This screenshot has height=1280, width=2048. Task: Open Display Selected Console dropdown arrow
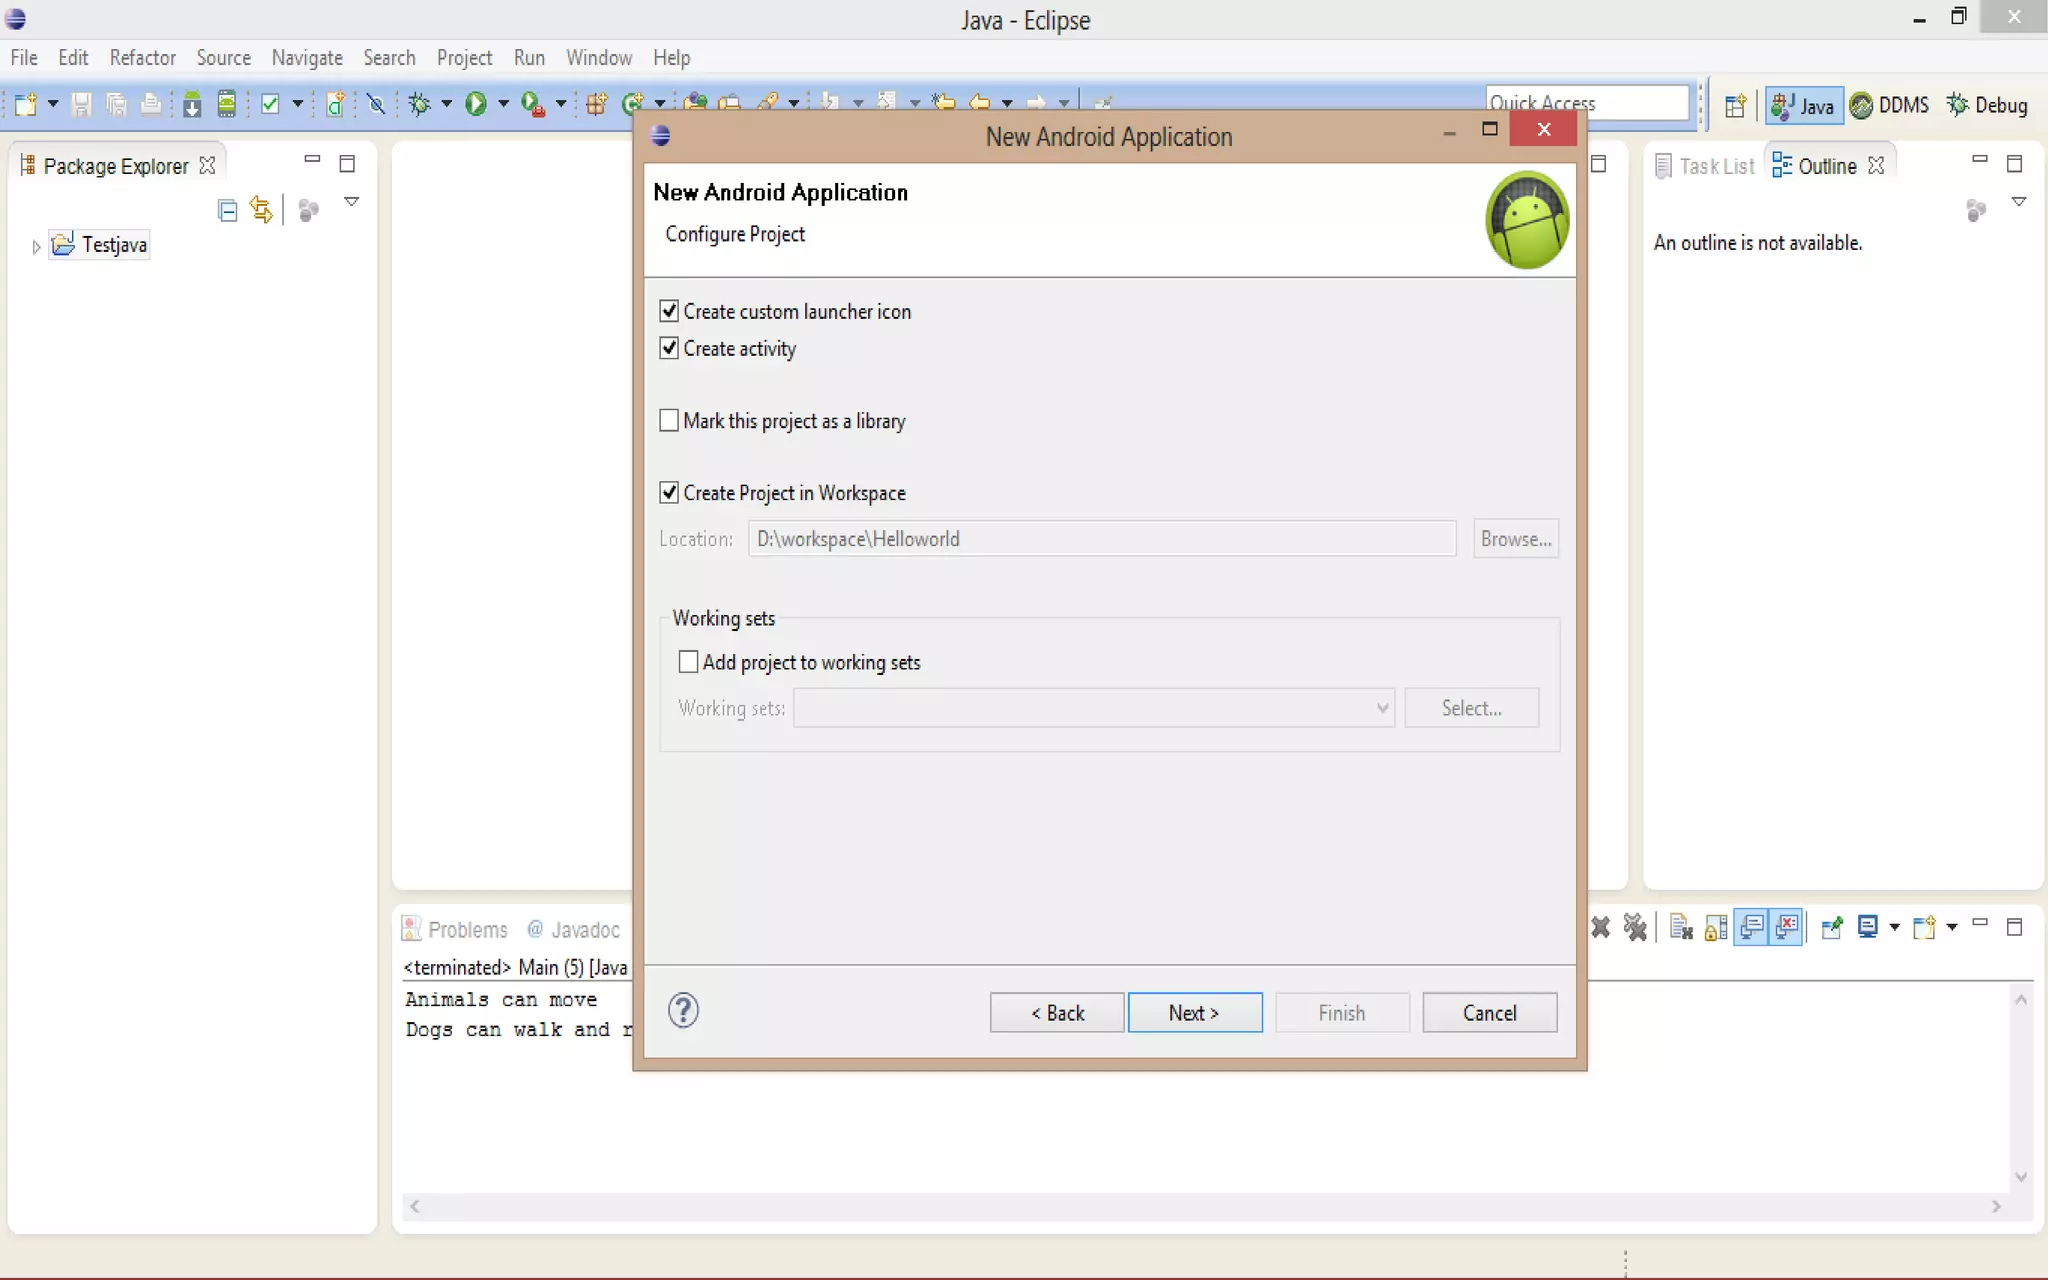1894,928
